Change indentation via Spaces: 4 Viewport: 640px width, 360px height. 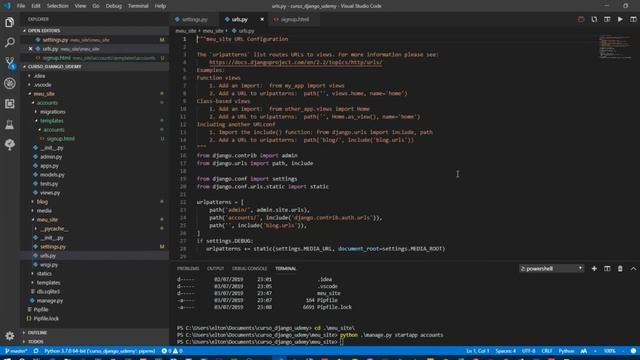tap(506, 351)
